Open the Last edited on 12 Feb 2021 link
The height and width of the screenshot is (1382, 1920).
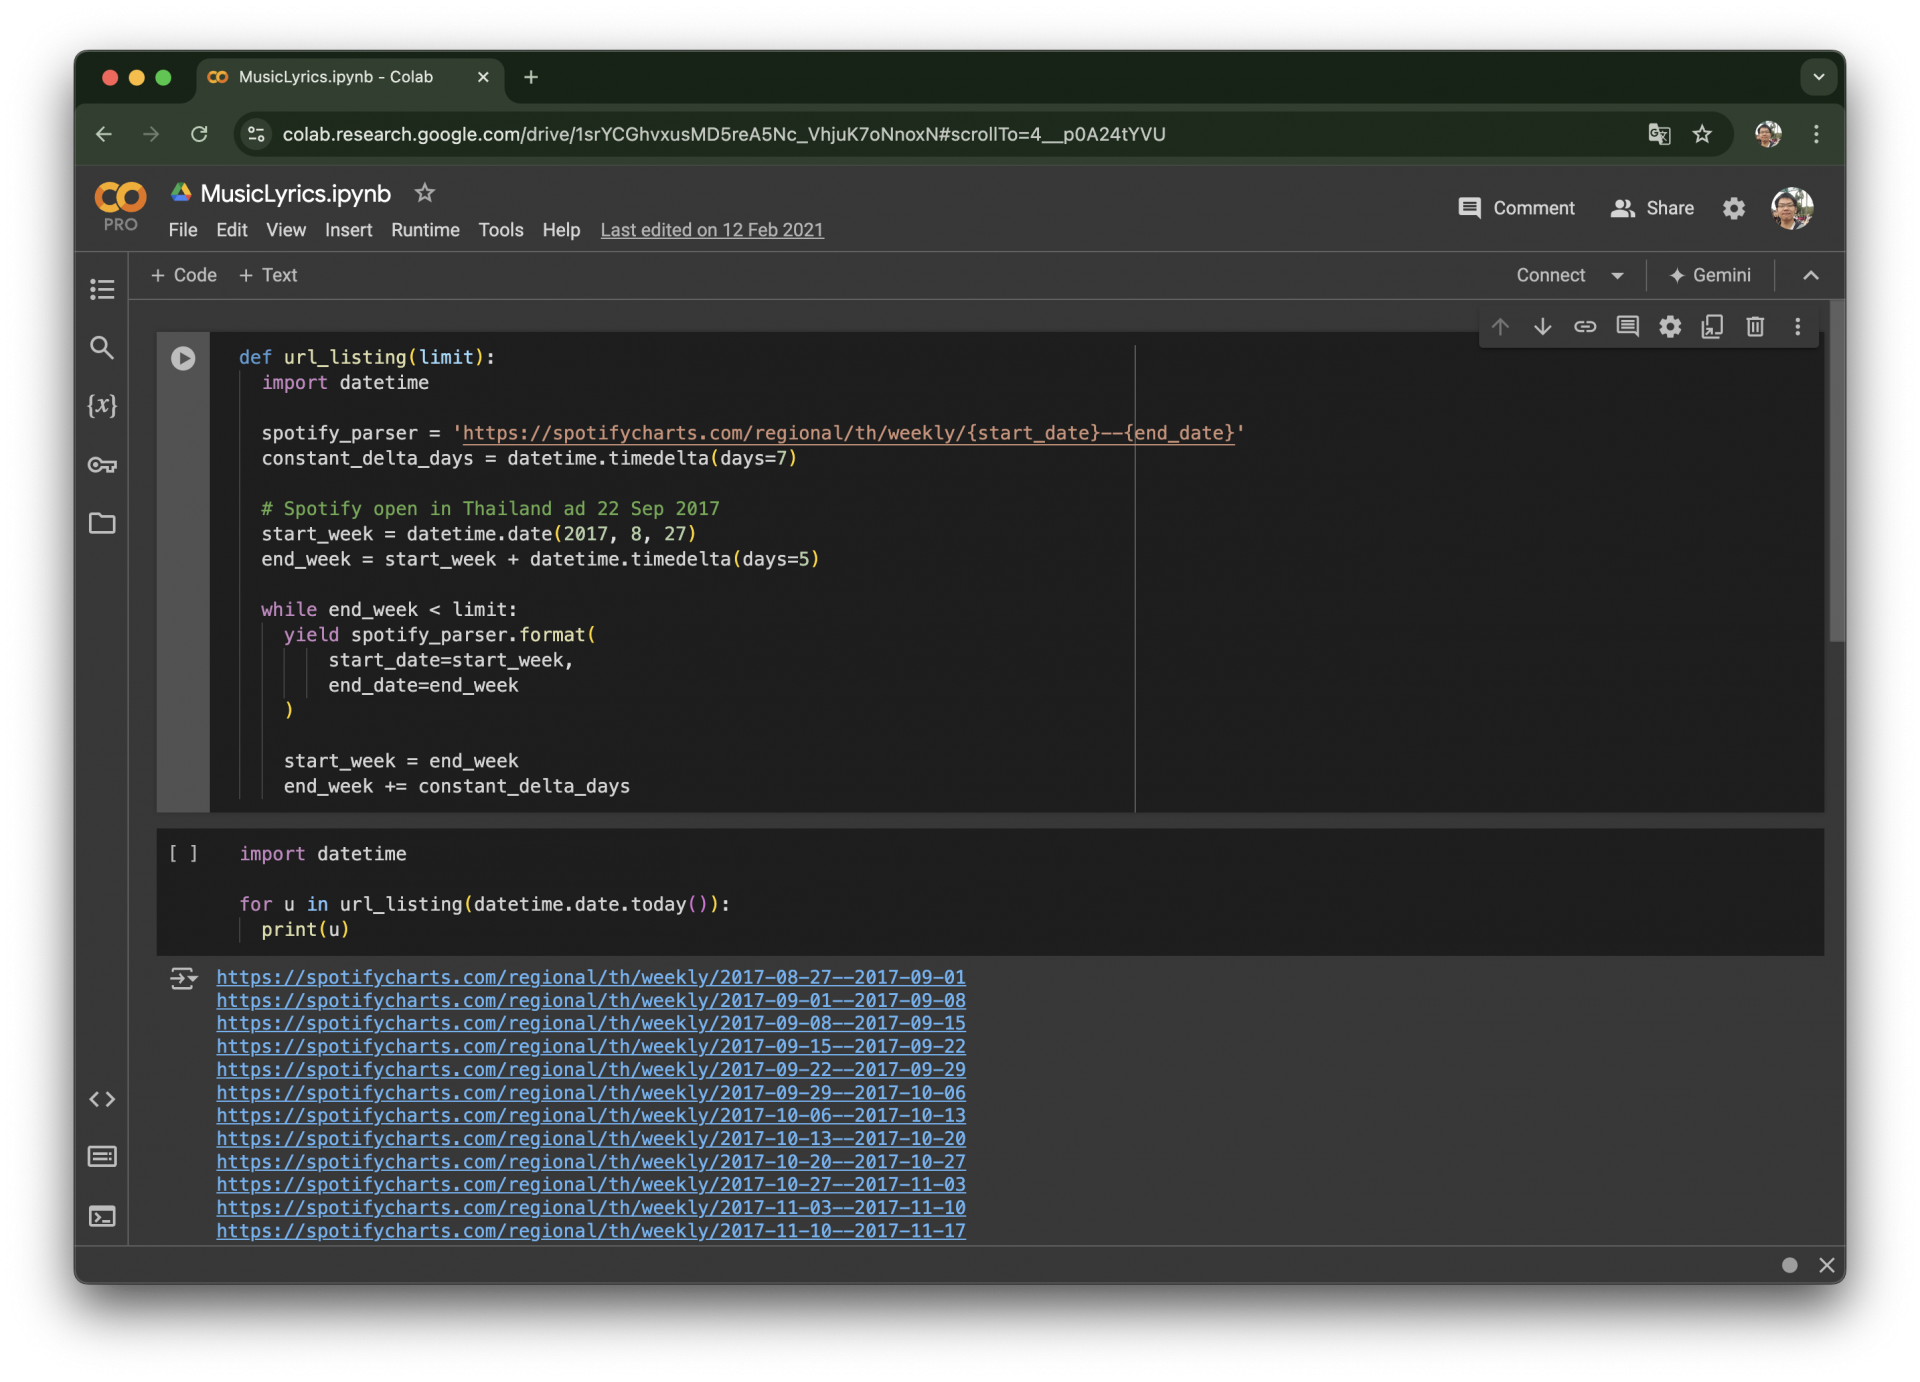coord(712,230)
